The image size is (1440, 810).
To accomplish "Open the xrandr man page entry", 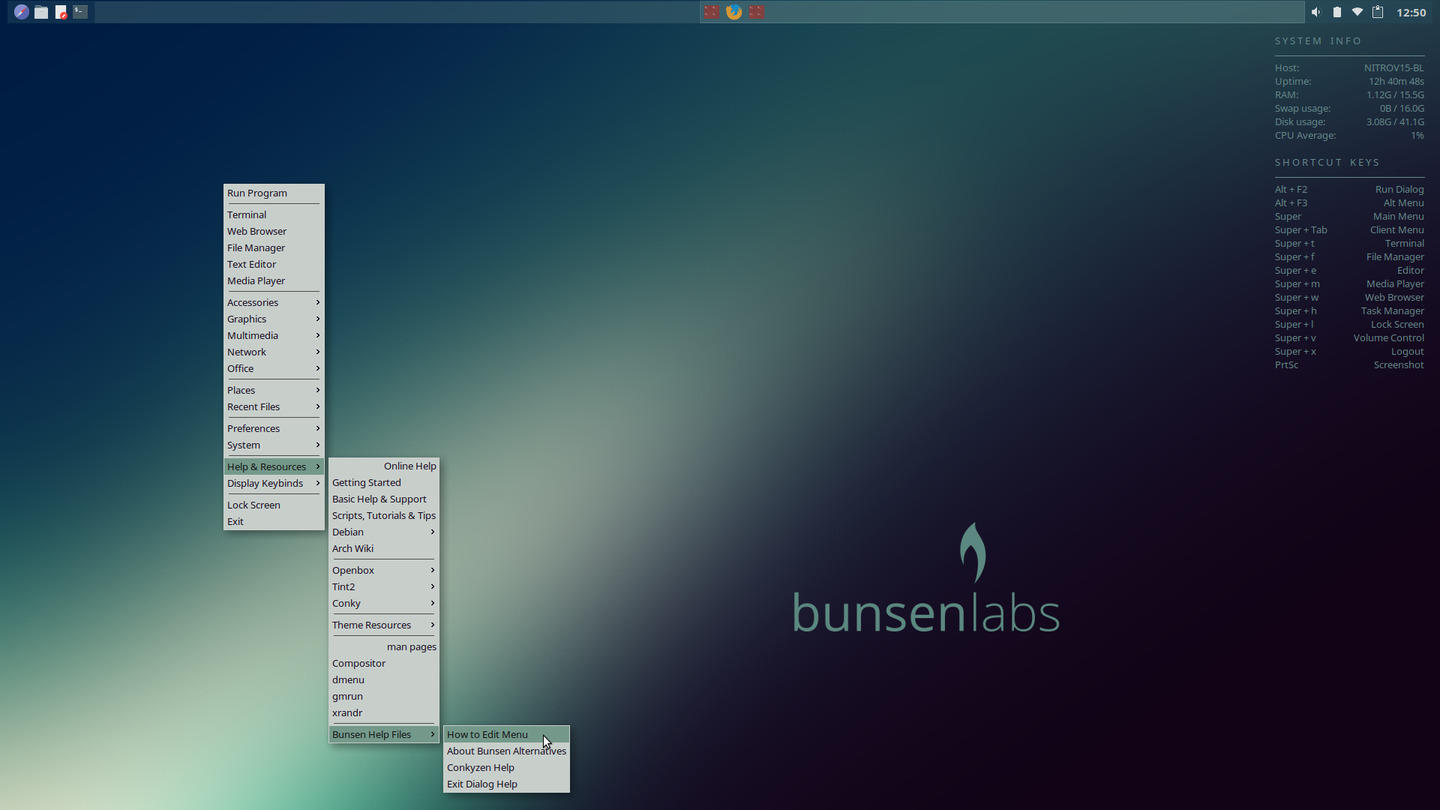I will pyautogui.click(x=384, y=713).
